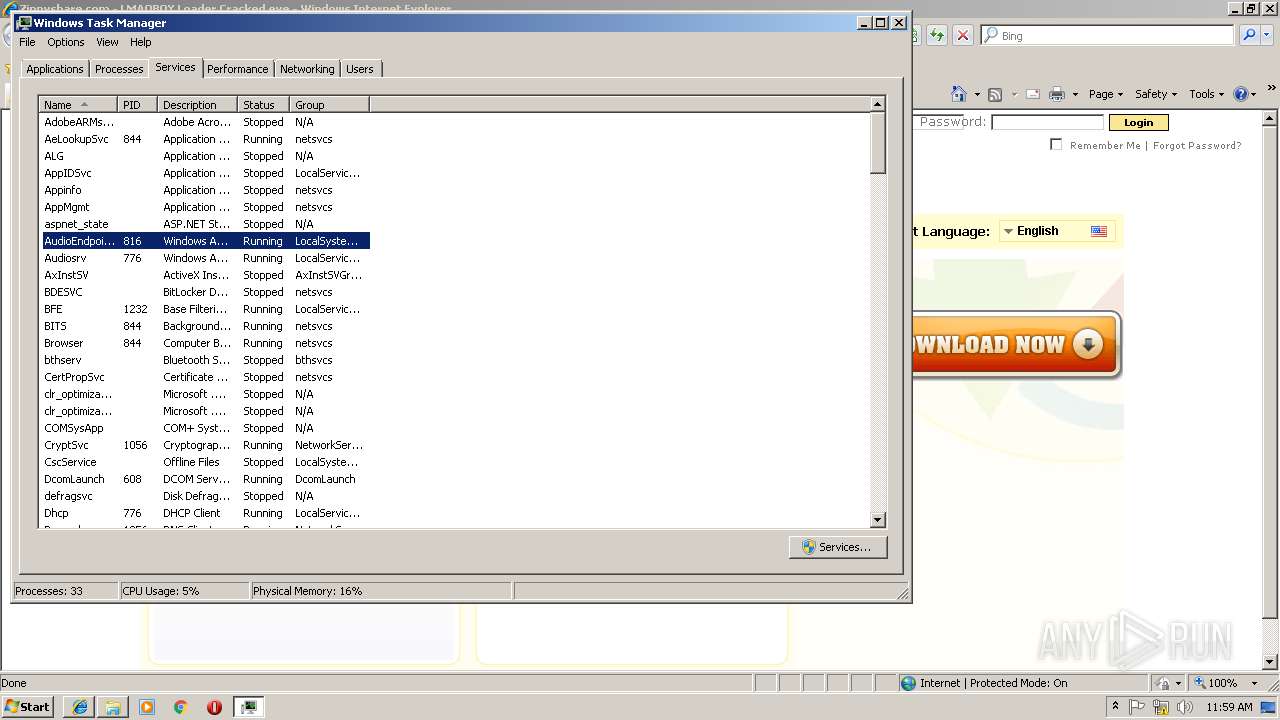
Task: Sort services by PID column header
Action: tap(137, 104)
